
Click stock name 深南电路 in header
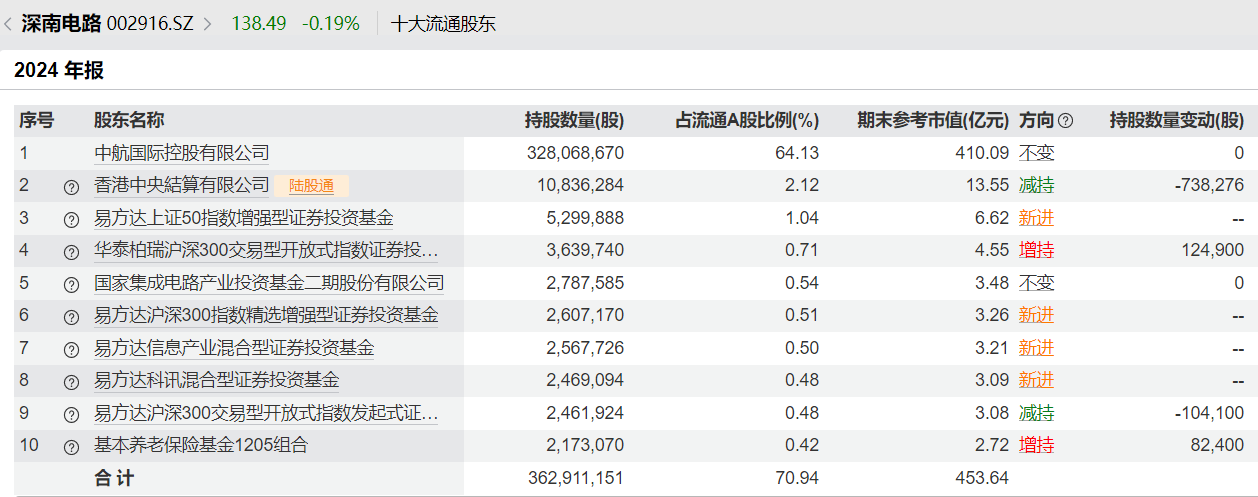point(61,23)
